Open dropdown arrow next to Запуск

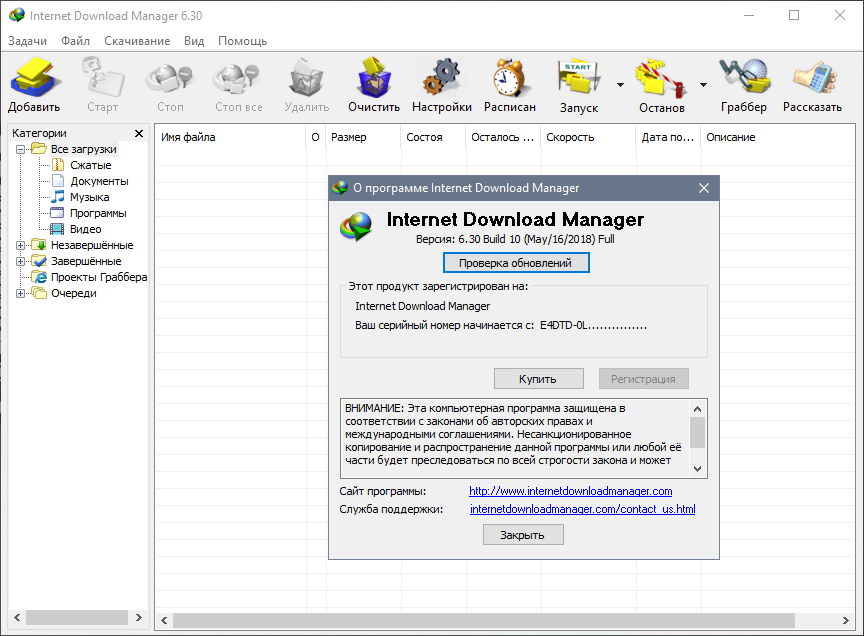tap(620, 85)
